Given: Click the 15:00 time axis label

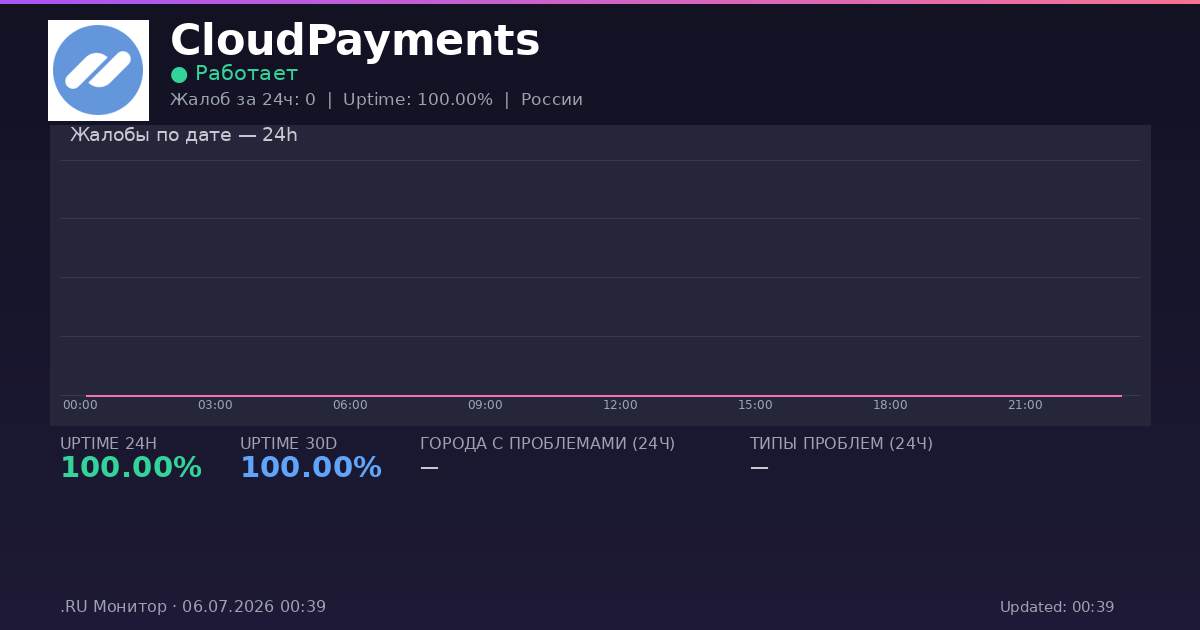Looking at the screenshot, I should tap(755, 405).
